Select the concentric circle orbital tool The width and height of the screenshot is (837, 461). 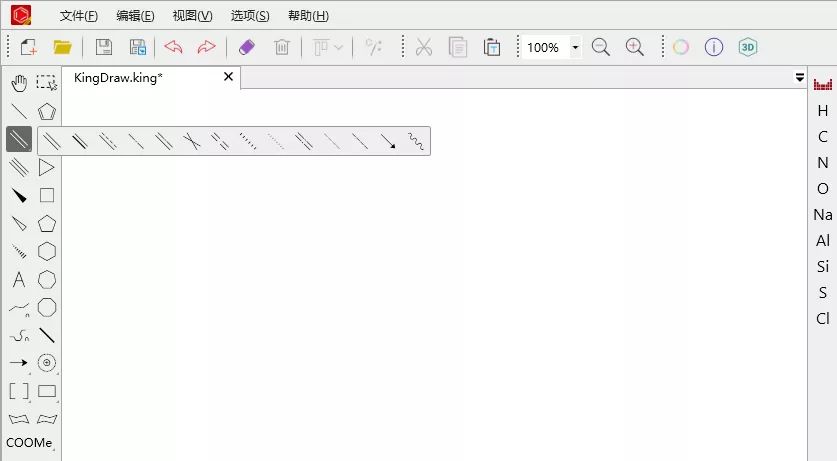tap(47, 363)
